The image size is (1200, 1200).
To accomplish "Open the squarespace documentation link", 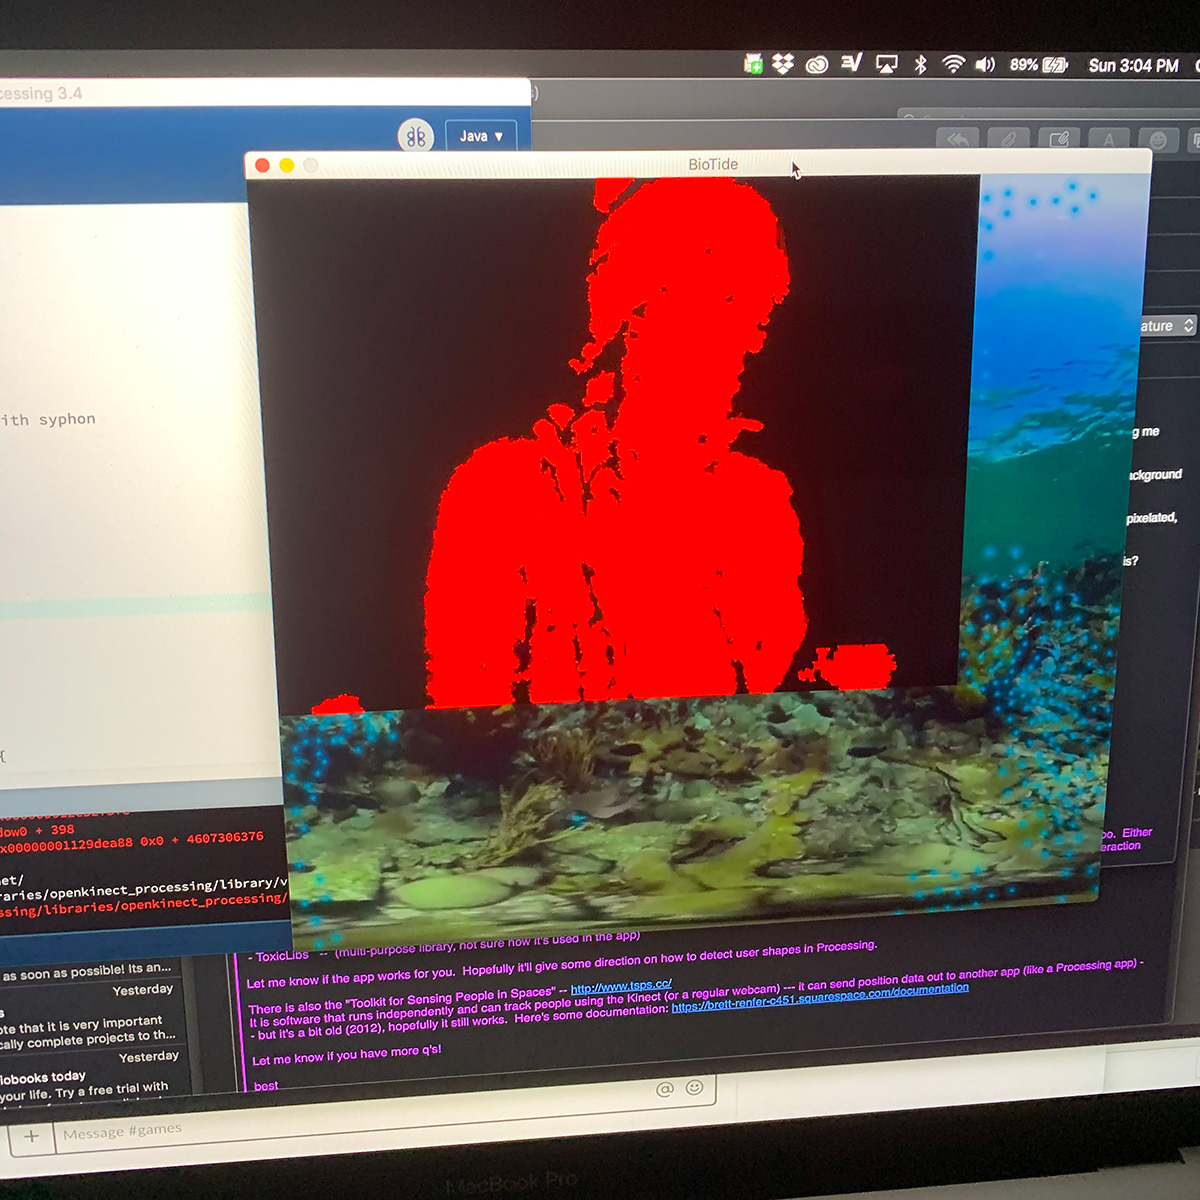I will [x=820, y=1000].
